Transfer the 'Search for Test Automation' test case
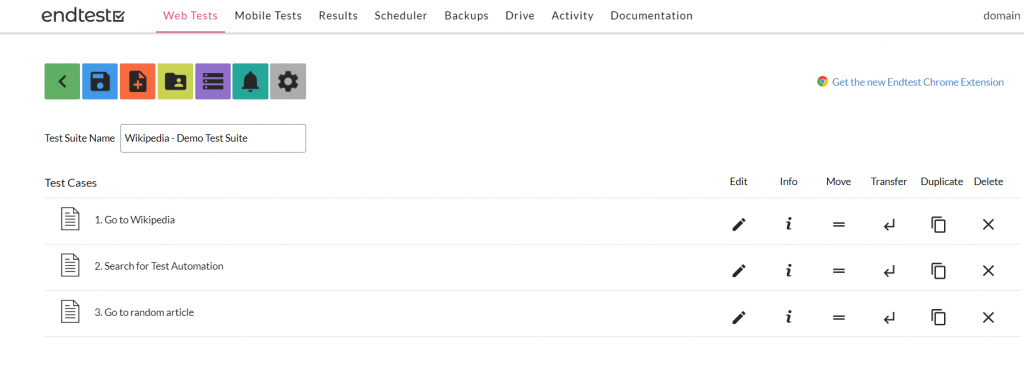 (x=889, y=271)
